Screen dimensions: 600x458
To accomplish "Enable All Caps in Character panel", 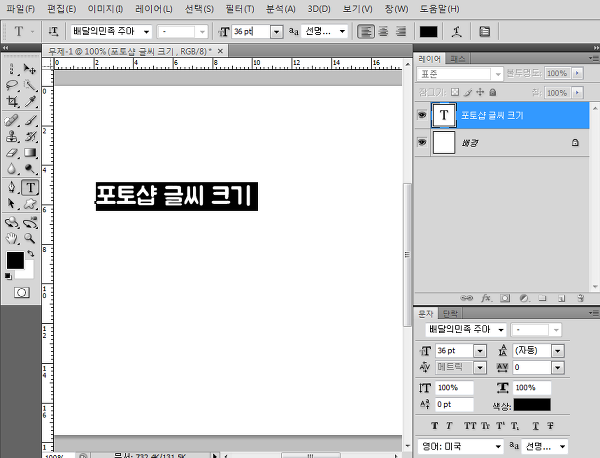I will (470, 425).
